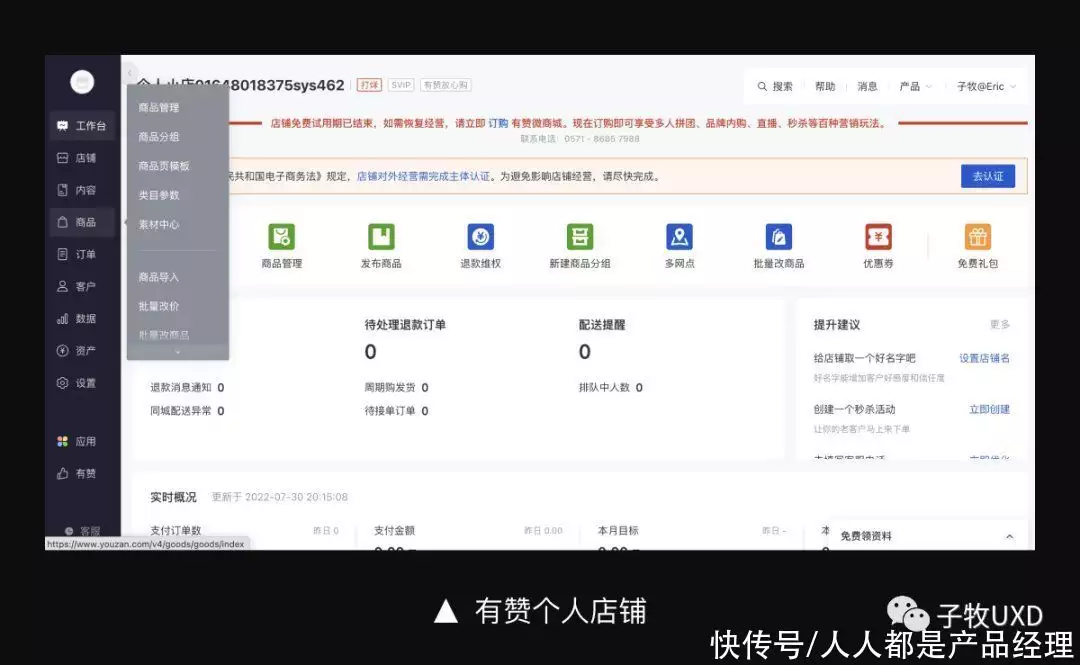The width and height of the screenshot is (1080, 665).
Task: Expand the 产品 dropdown in the top bar
Action: click(x=913, y=86)
